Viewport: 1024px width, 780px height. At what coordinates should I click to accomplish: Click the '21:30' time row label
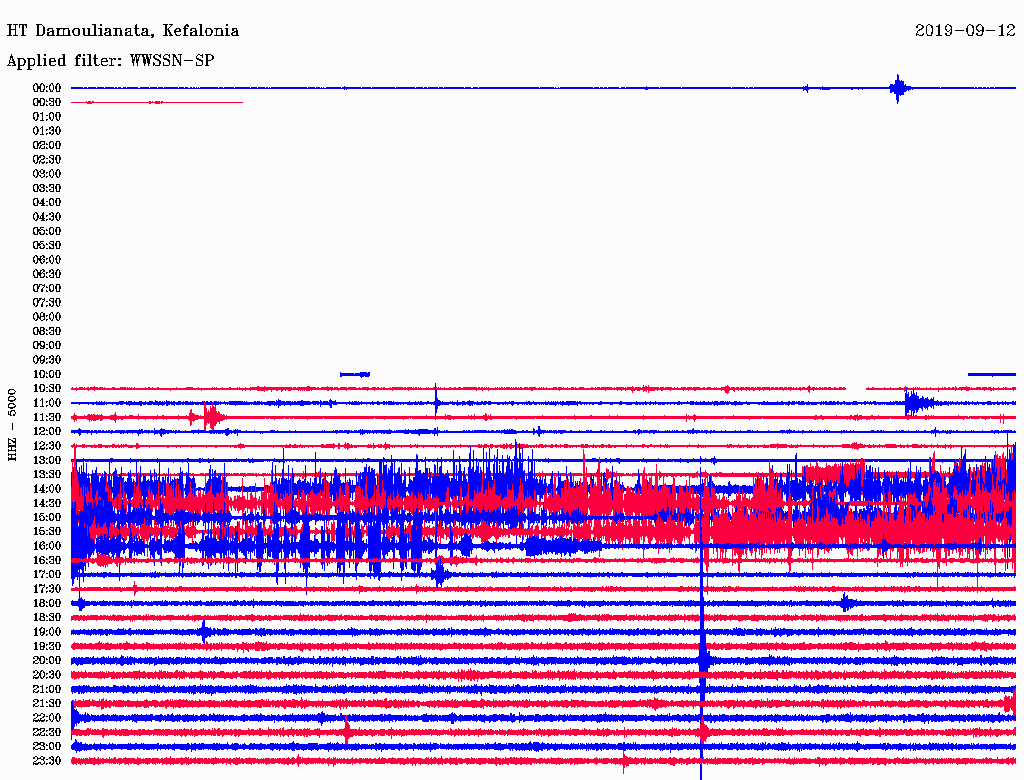[x=47, y=704]
